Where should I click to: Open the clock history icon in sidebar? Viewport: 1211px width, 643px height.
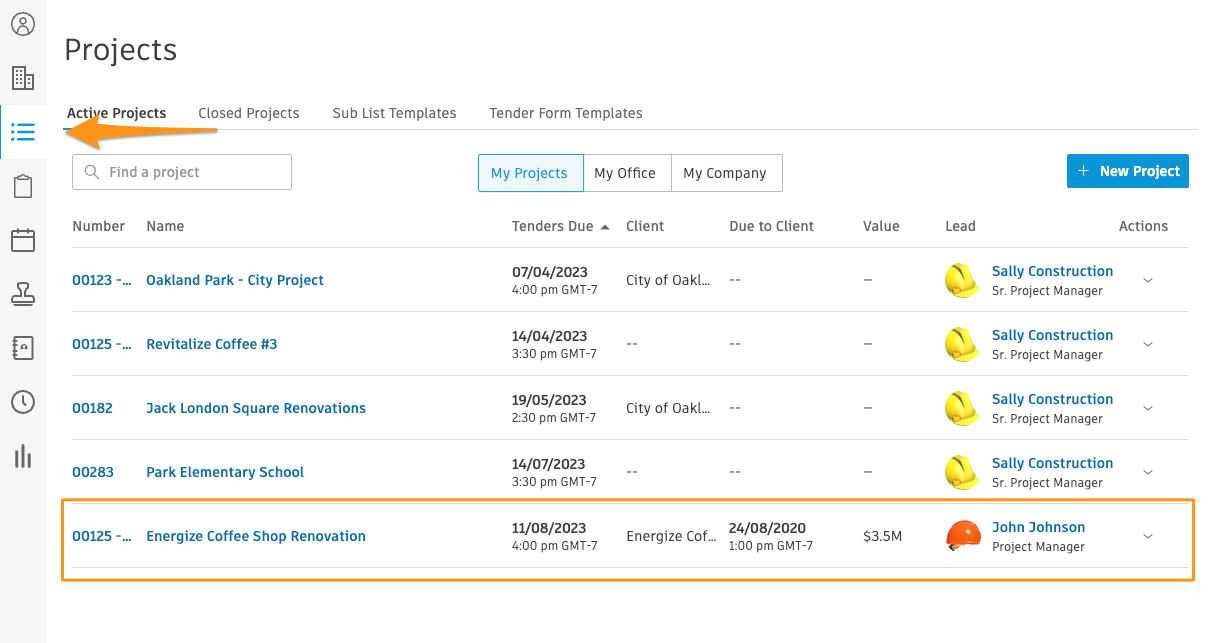pos(23,402)
